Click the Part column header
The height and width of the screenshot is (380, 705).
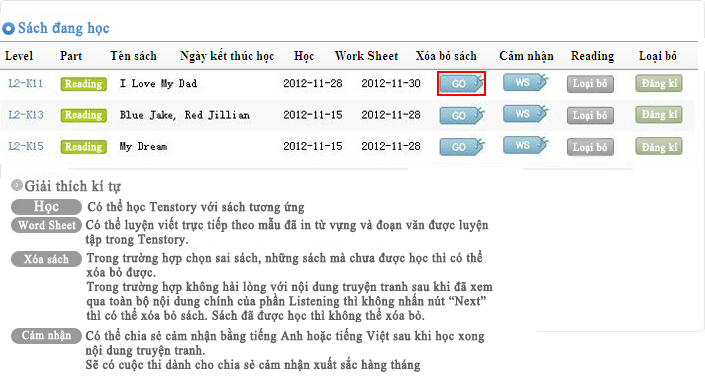pos(71,56)
